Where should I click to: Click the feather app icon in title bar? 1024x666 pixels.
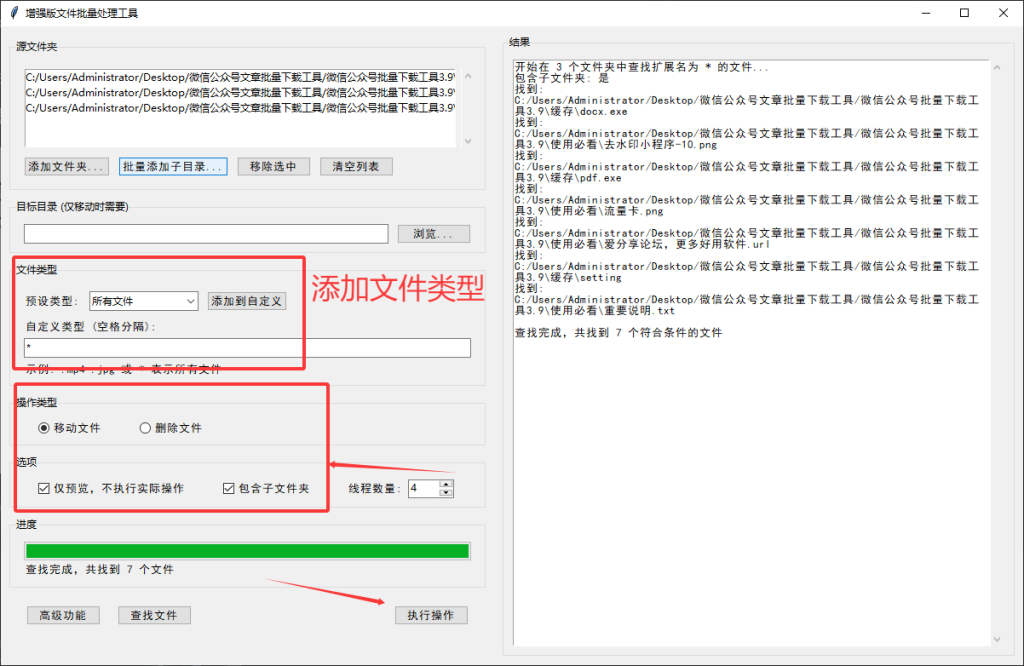click(12, 13)
